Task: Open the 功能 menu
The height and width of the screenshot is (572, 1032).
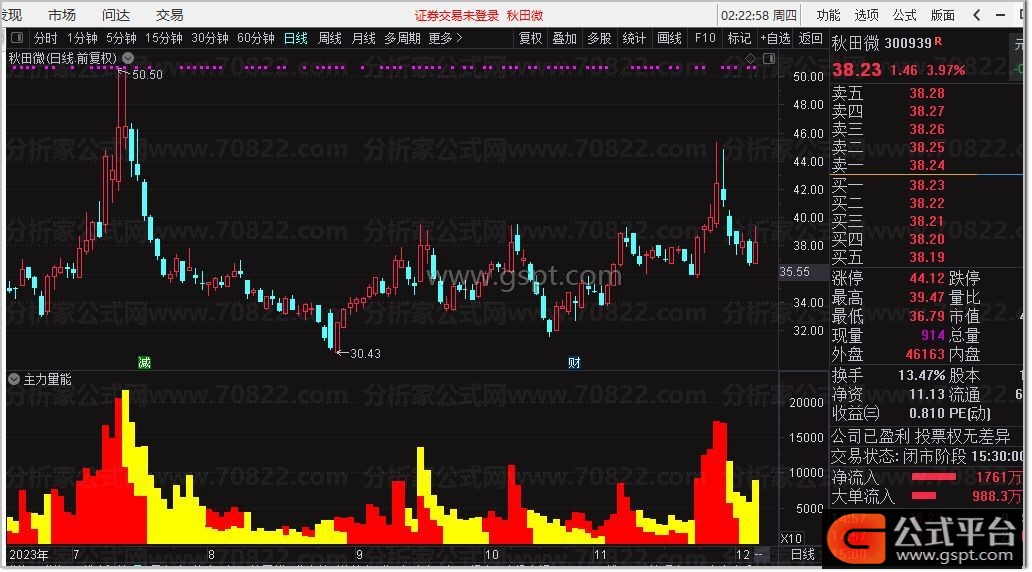Action: (x=828, y=14)
